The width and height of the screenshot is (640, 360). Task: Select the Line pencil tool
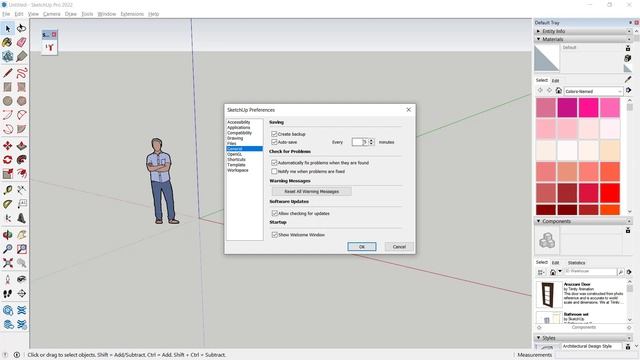point(7,73)
